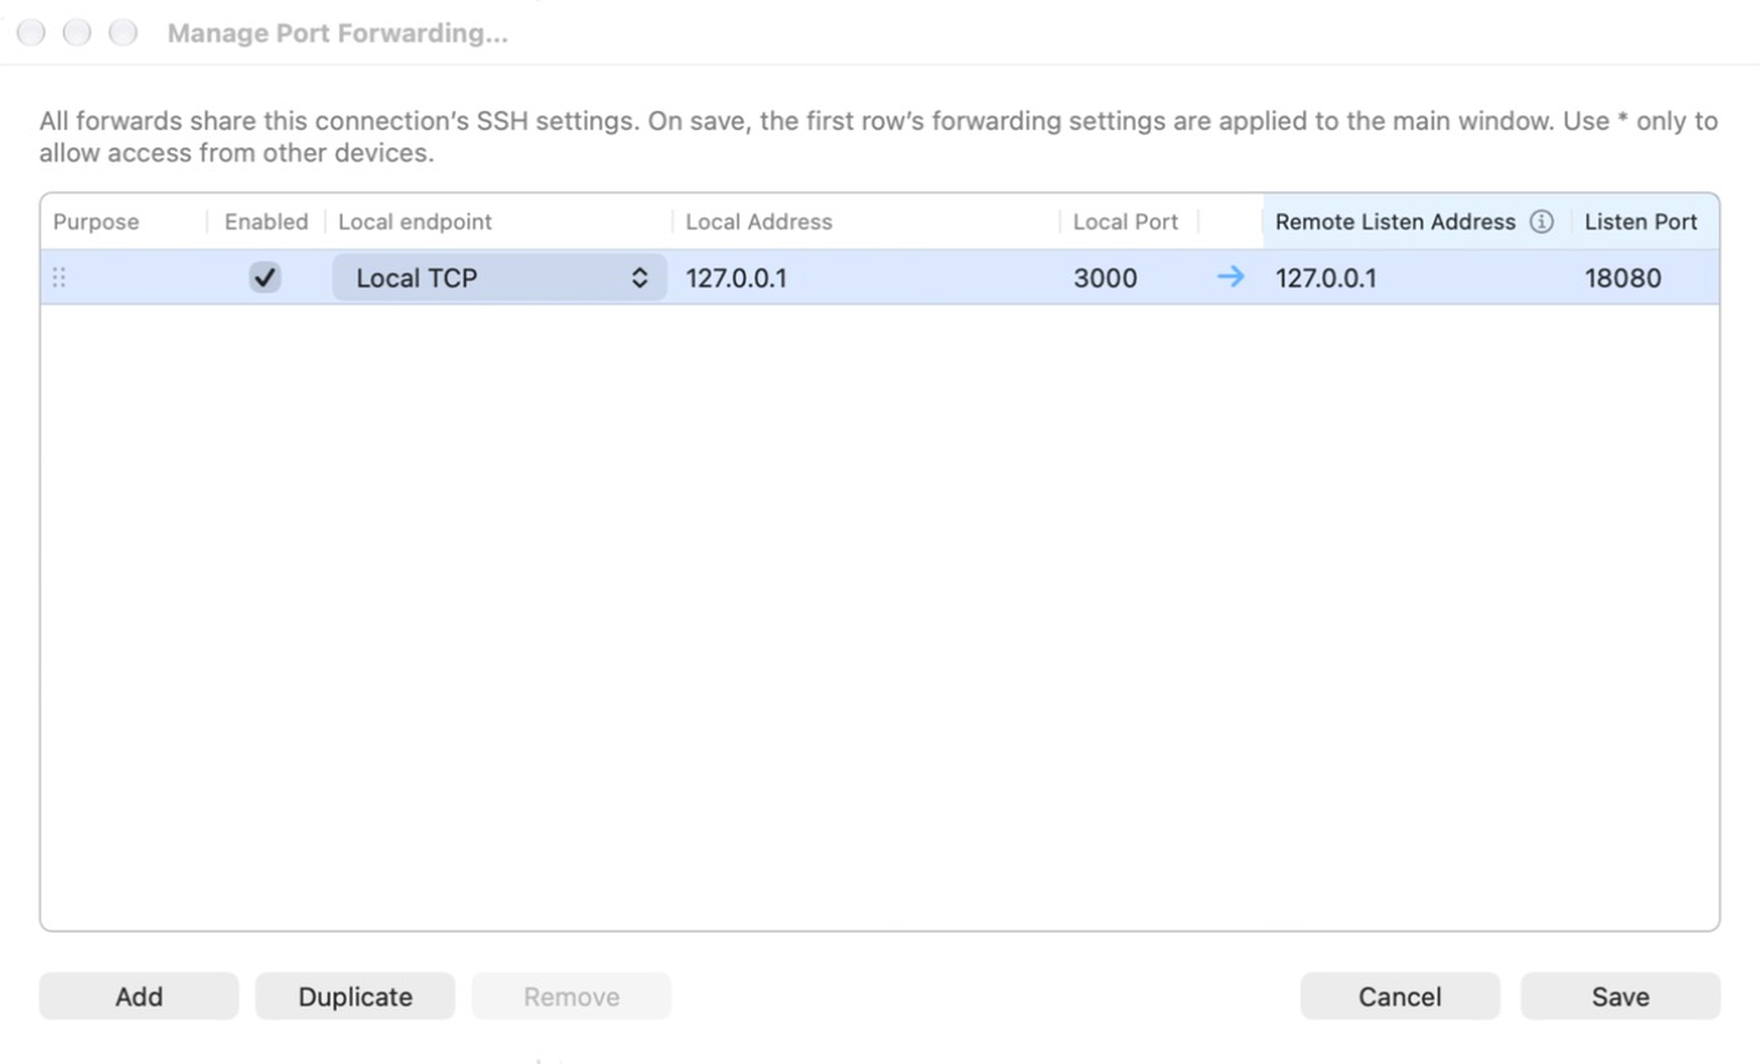1760x1064 pixels.
Task: Click the info icon beside Remote Listen Address
Action: pos(1541,222)
